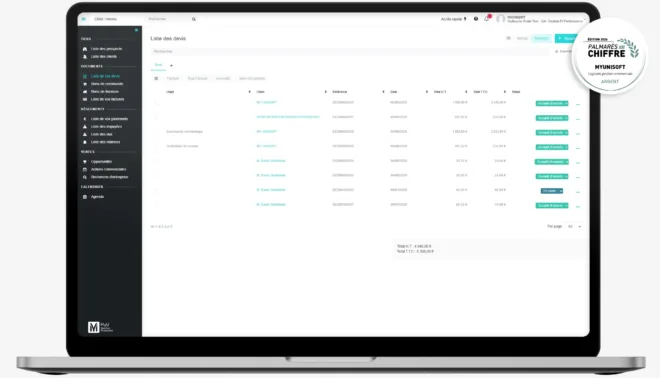
Task: Tick the checkbox of the Commande informatique row
Action: click(x=157, y=132)
